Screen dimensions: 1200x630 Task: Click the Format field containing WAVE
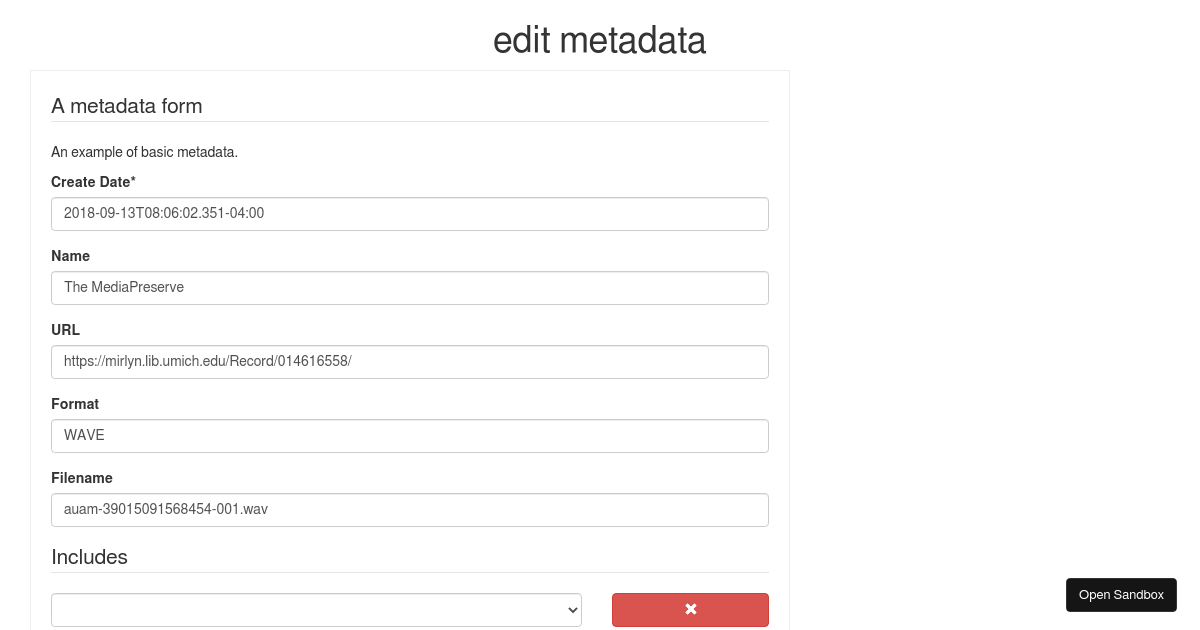[409, 435]
